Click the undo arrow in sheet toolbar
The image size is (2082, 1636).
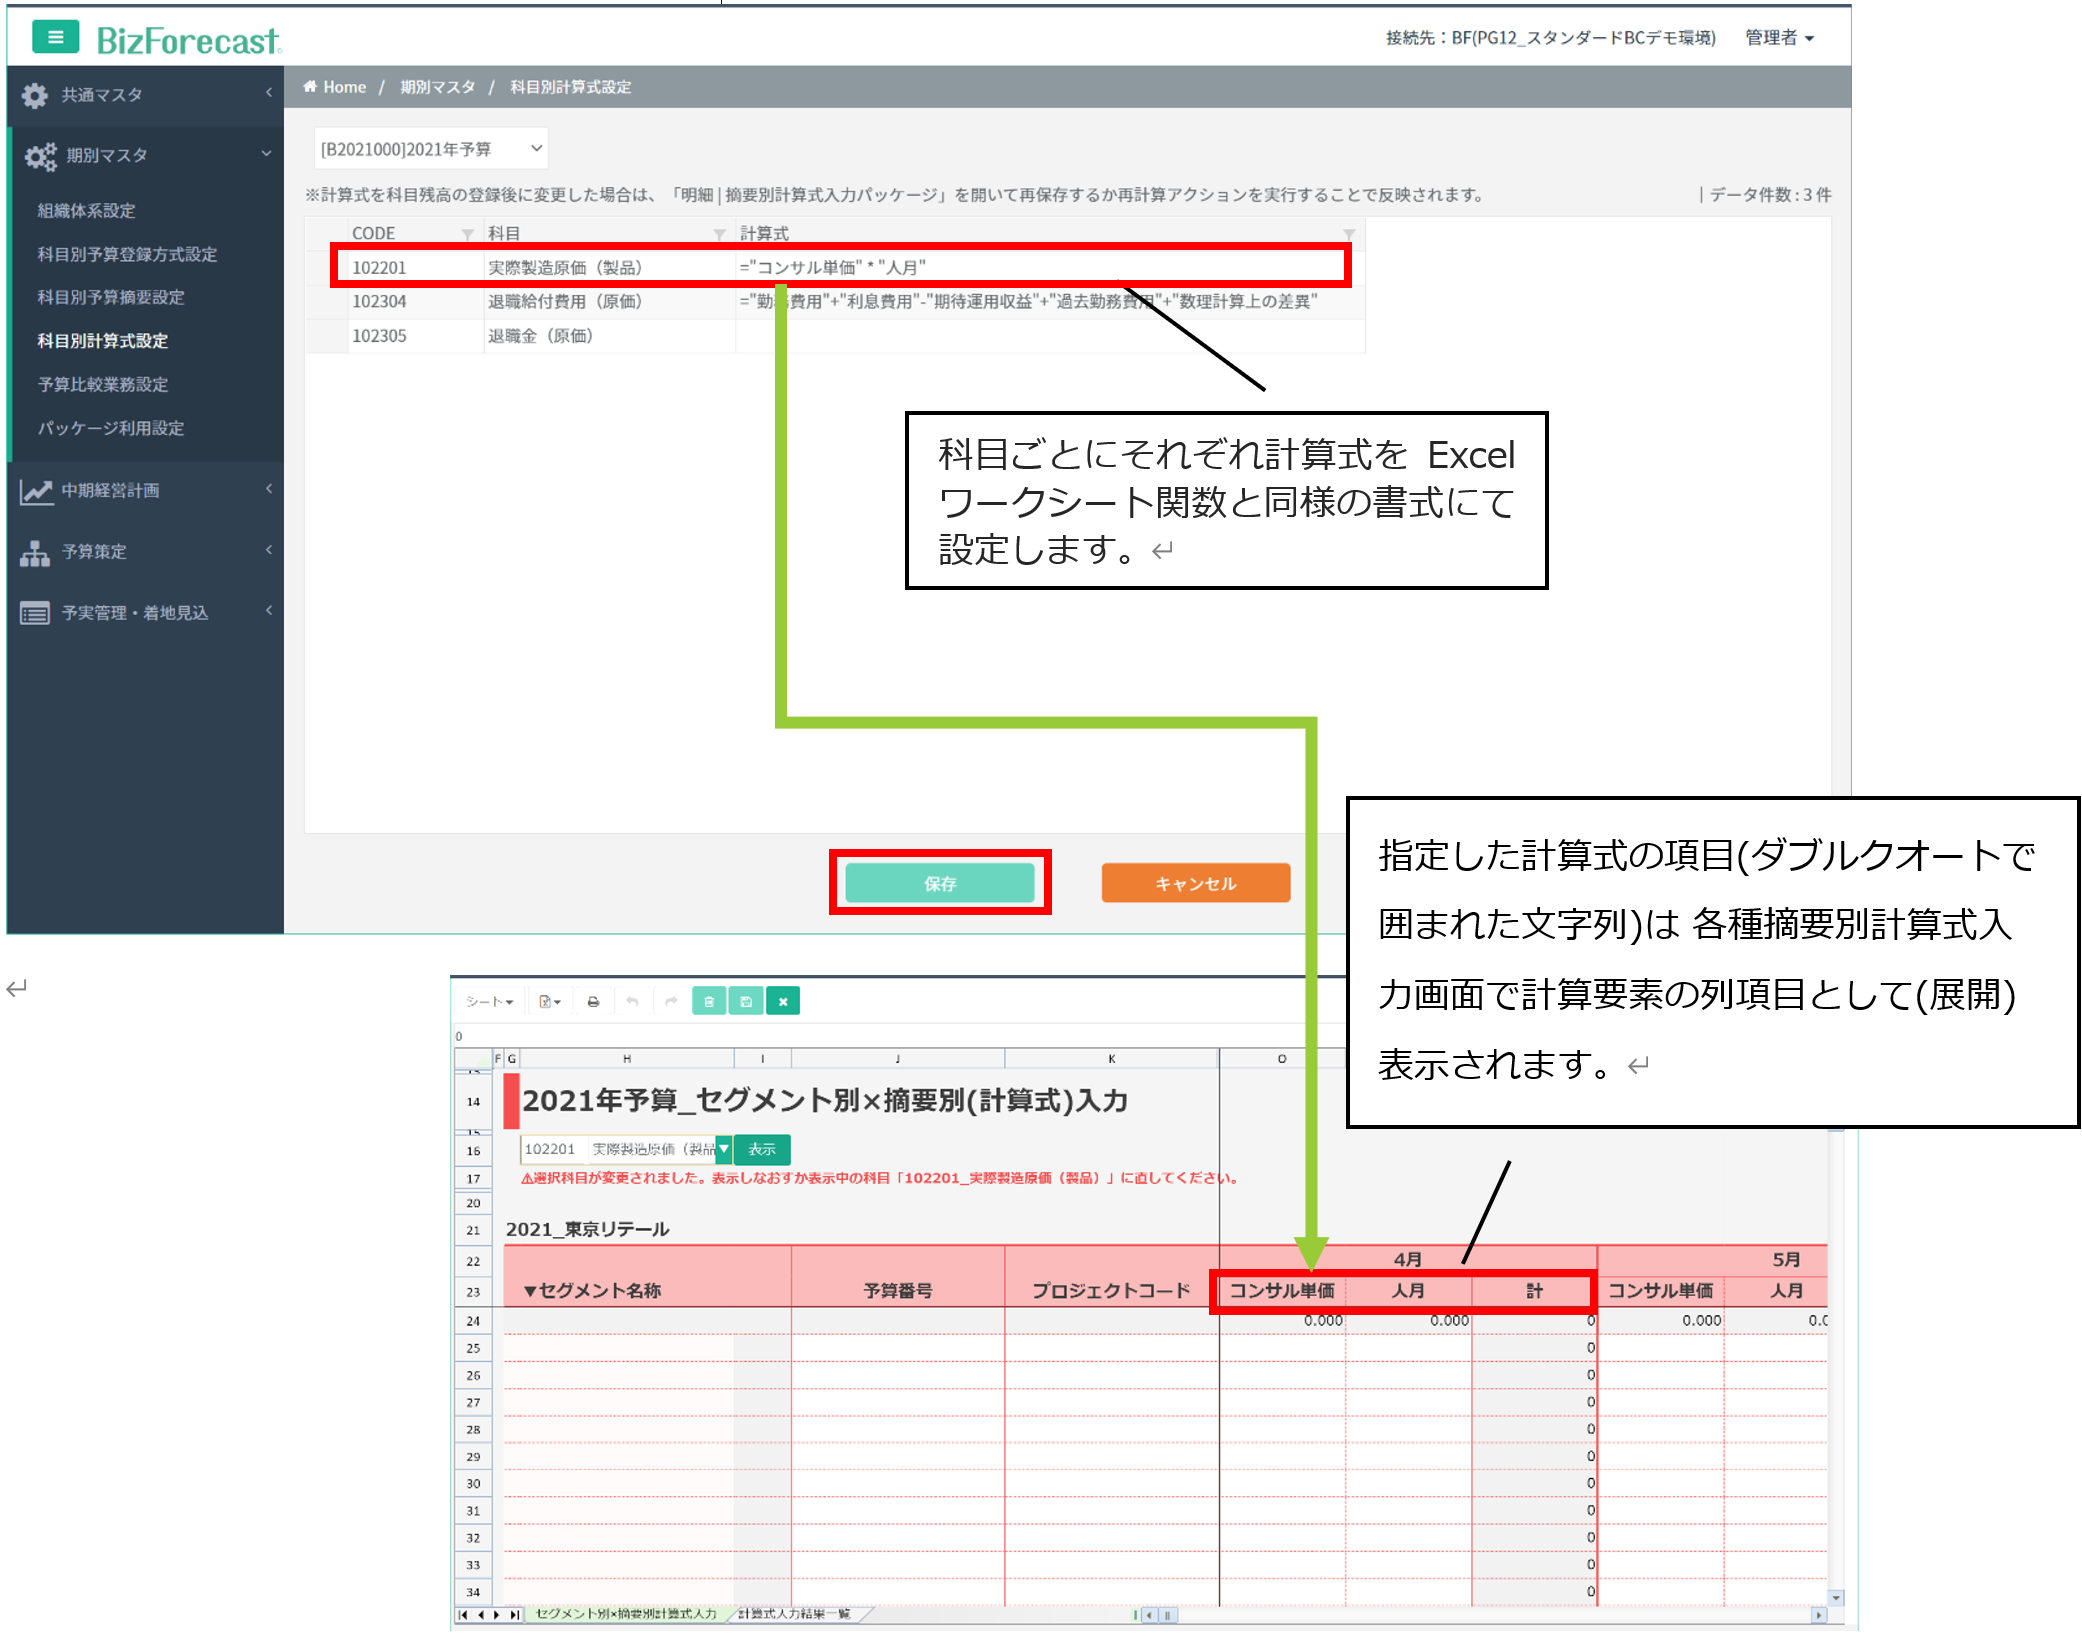632,1001
